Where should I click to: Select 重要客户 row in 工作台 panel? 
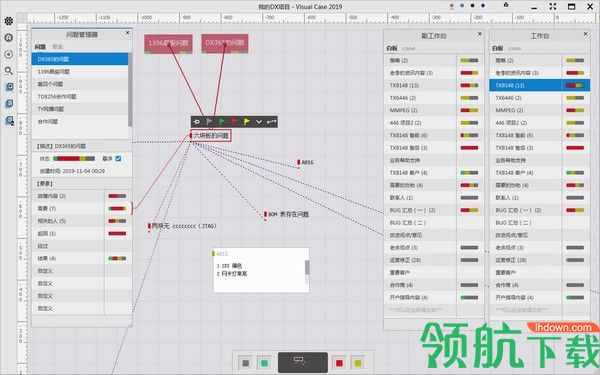(540, 272)
